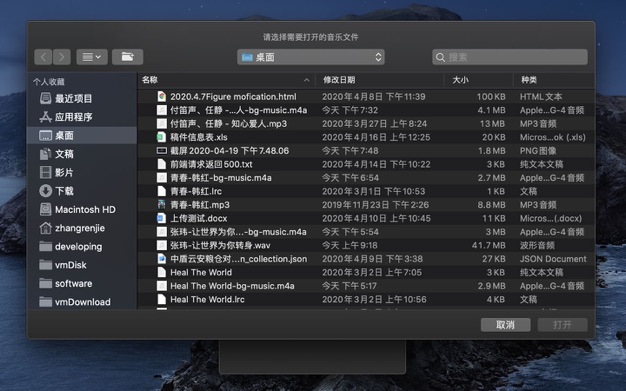Viewport: 626px width, 391px height.
Task: Click the document icon of Heal The World text file
Action: [x=161, y=272]
